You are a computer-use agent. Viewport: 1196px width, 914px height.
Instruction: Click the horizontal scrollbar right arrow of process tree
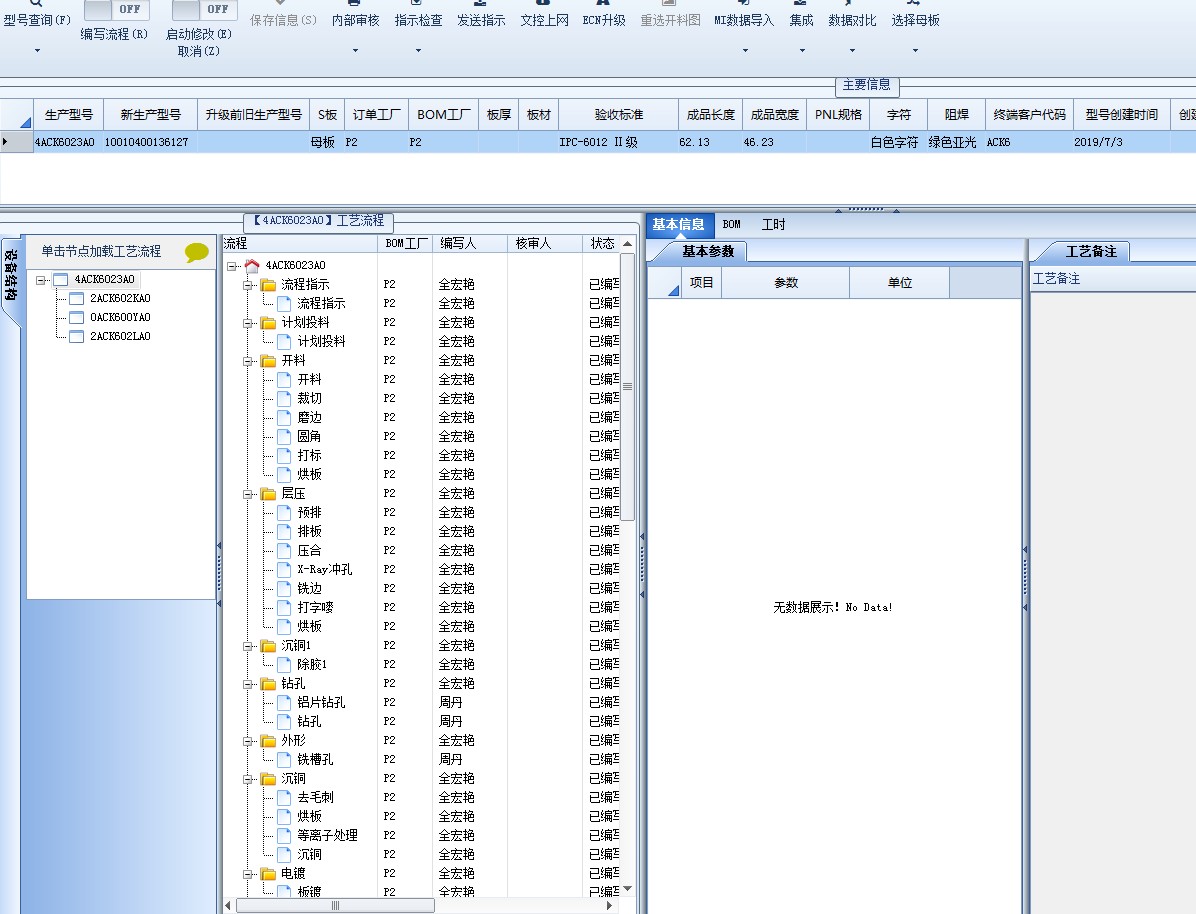click(x=609, y=906)
